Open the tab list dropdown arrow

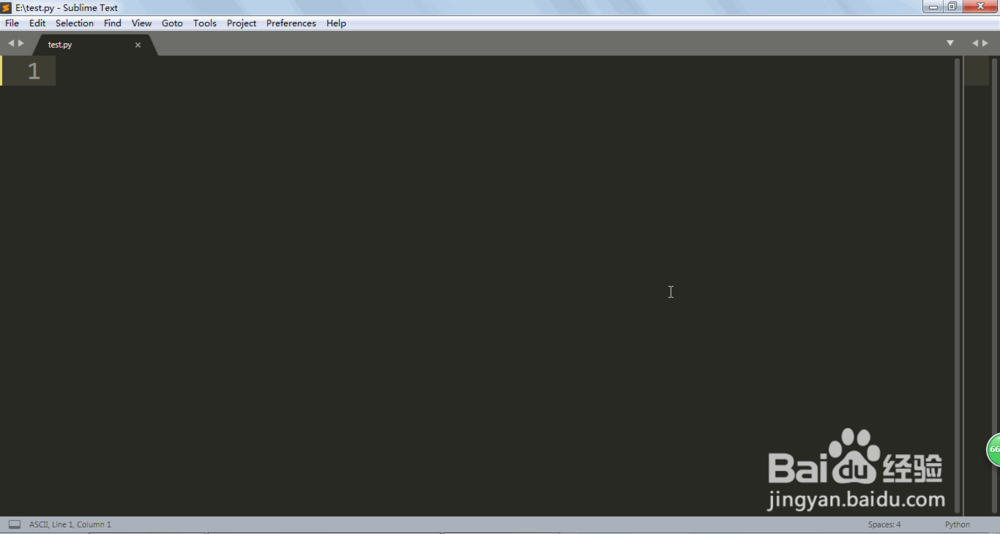tap(950, 43)
